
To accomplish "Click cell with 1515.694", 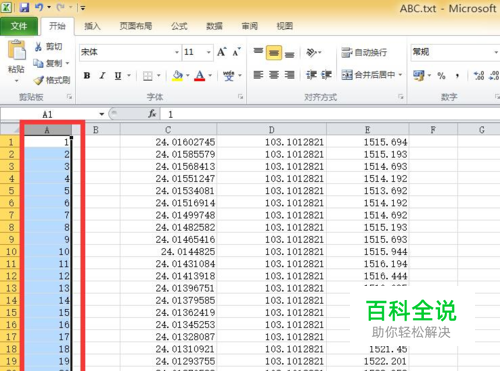I will 367,142.
